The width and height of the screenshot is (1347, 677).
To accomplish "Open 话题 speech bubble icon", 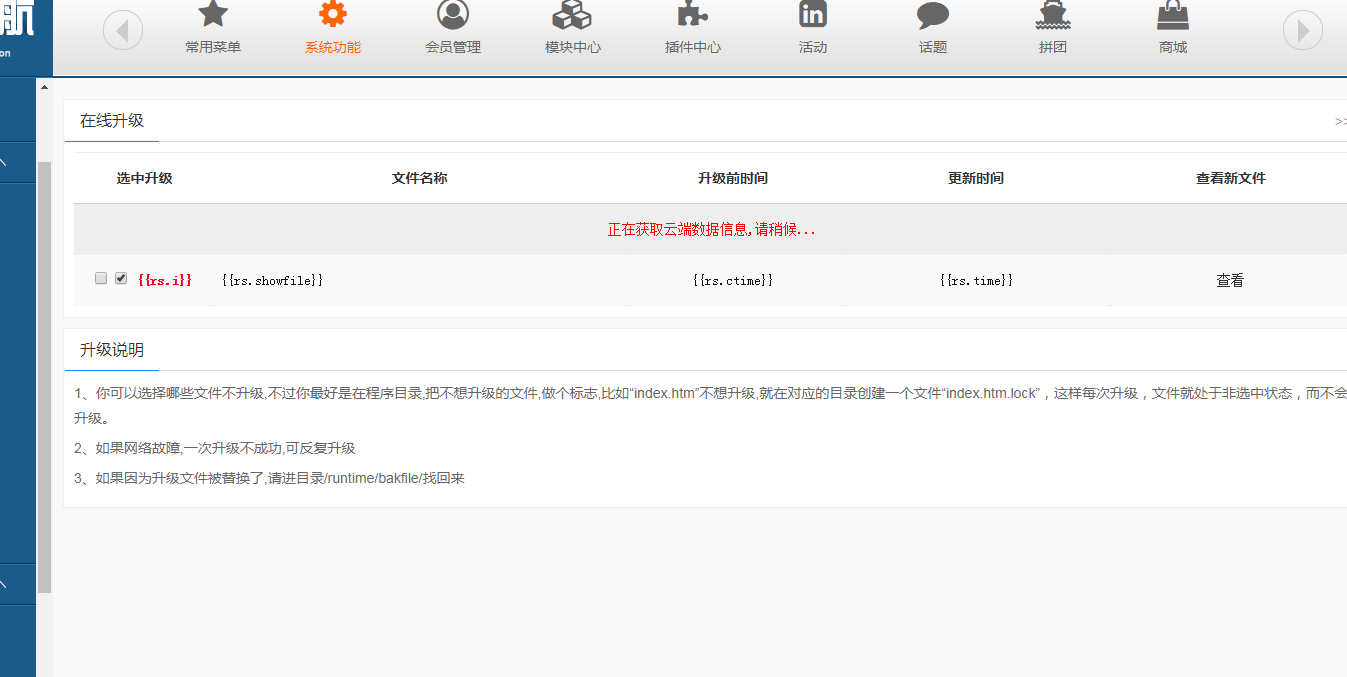I will [933, 15].
